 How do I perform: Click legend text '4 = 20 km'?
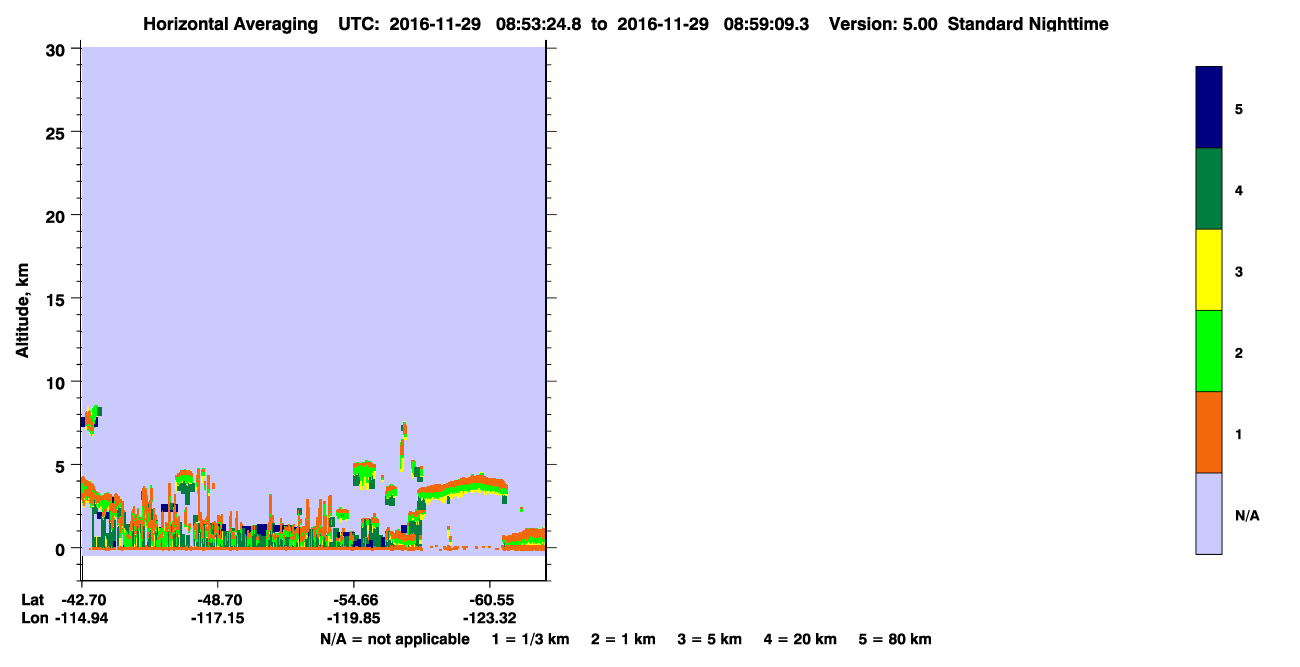(x=801, y=639)
